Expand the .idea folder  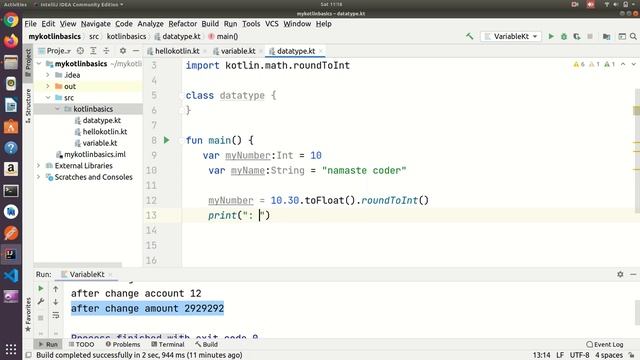[x=48, y=75]
